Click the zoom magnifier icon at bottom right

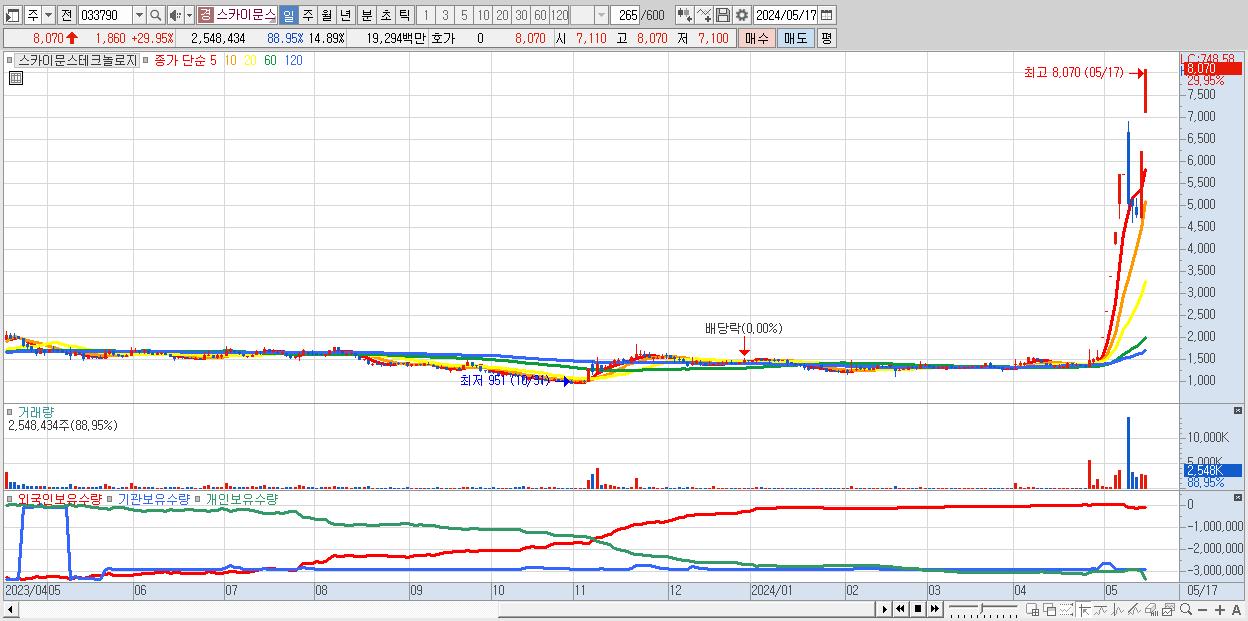point(1186,609)
